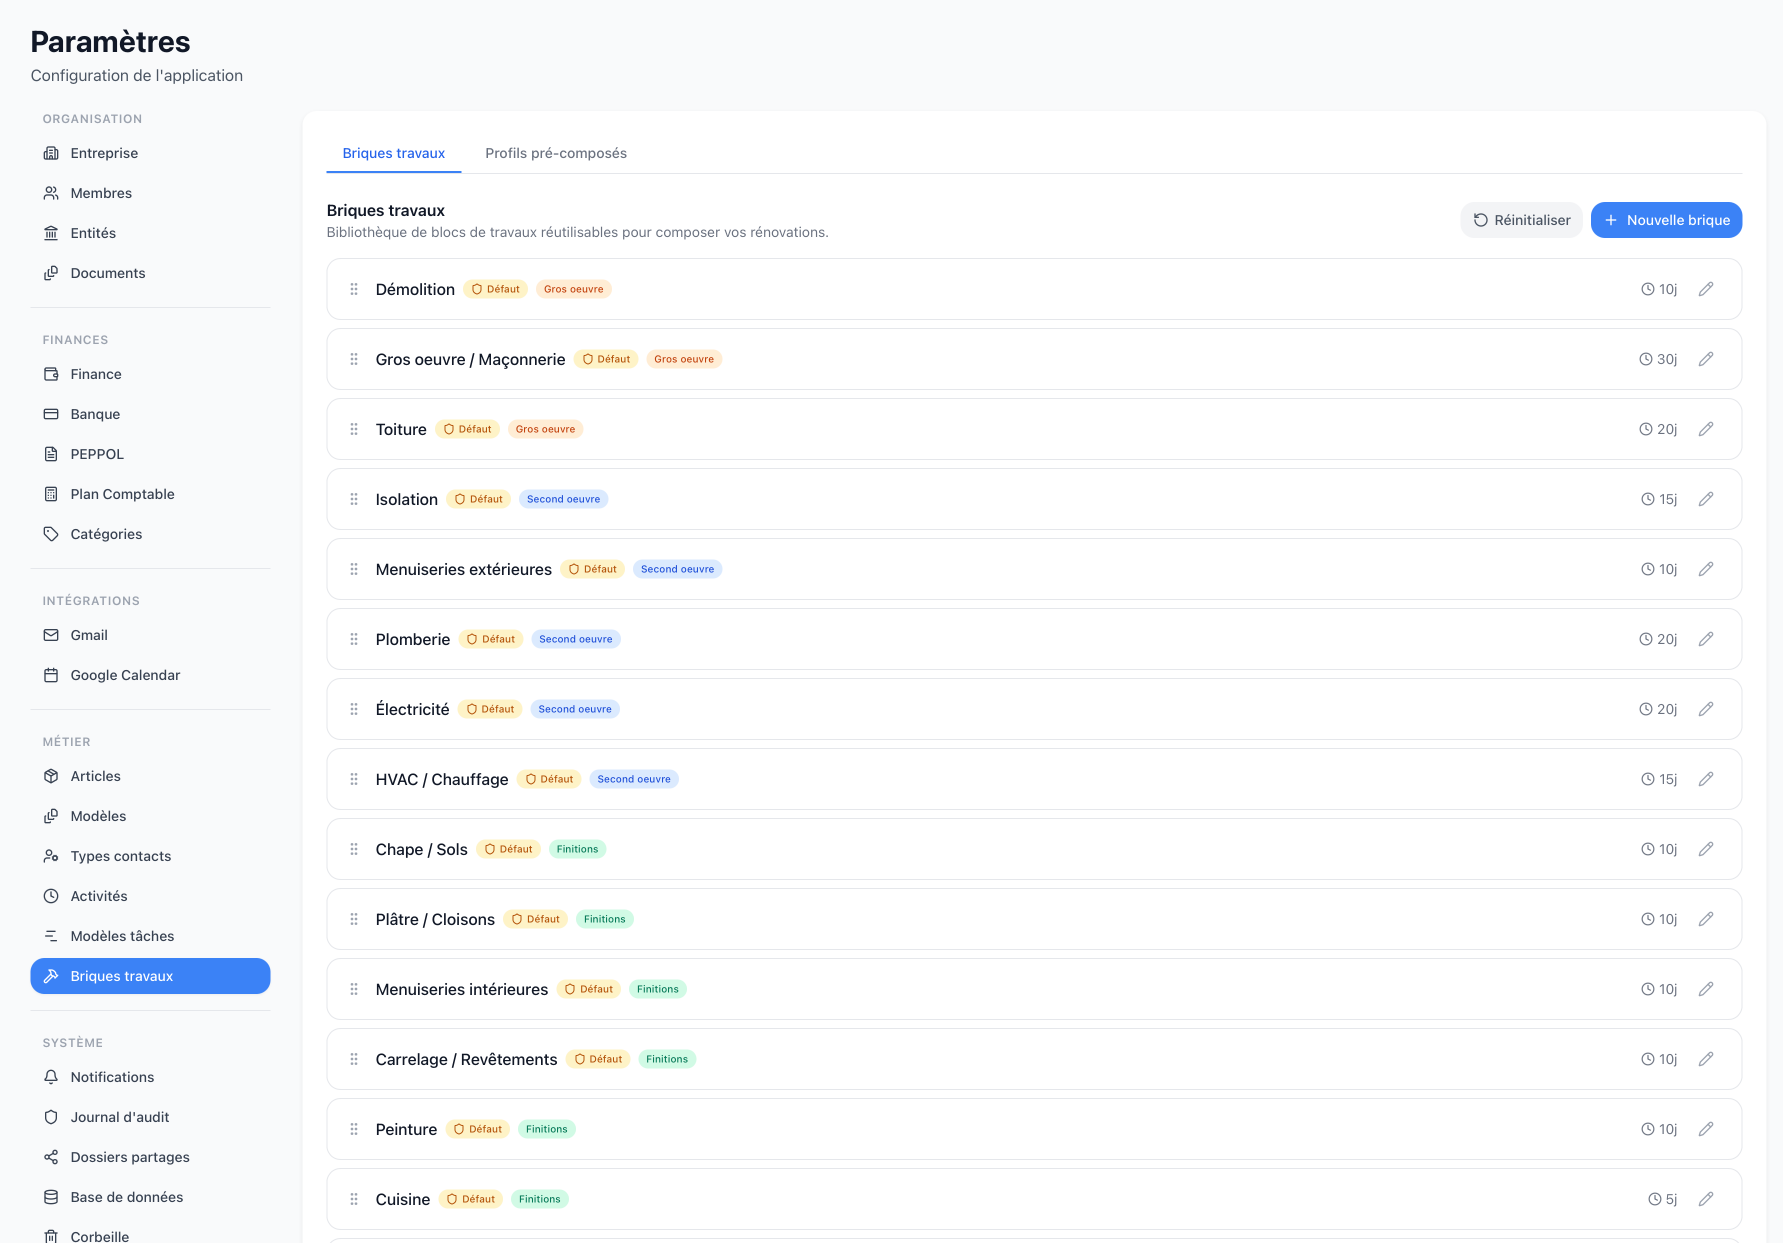Go to Dossiers partages

pyautogui.click(x=150, y=1157)
